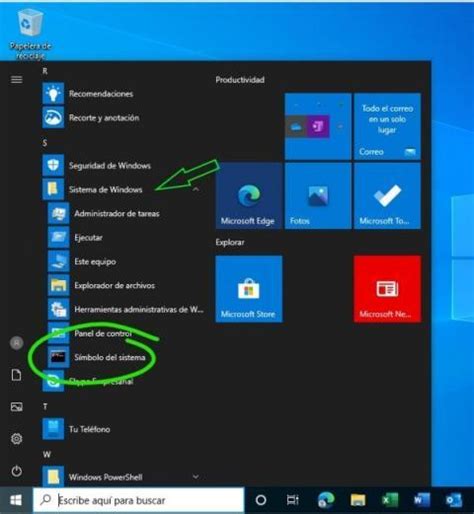The width and height of the screenshot is (474, 514).
Task: Open the Microsoft To Do tile
Action: tap(387, 196)
